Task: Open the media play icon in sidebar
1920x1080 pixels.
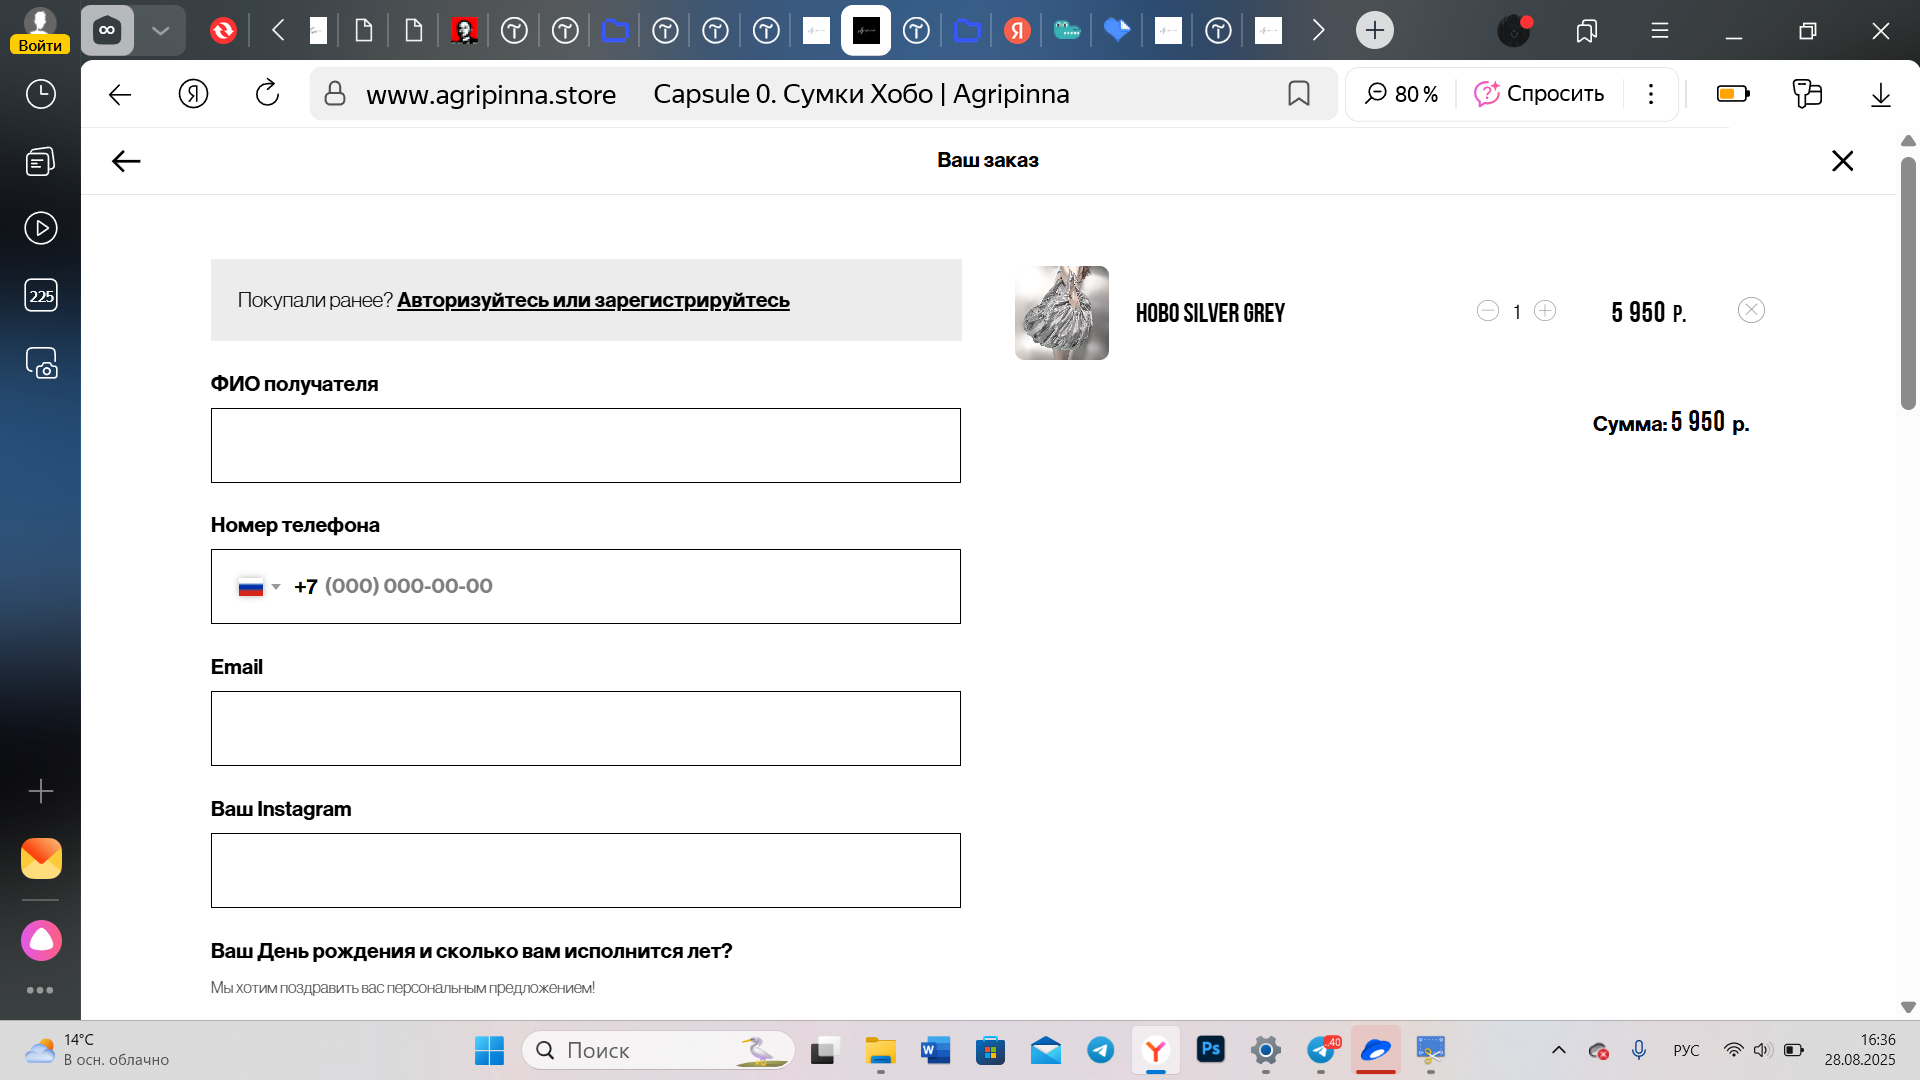Action: [40, 228]
